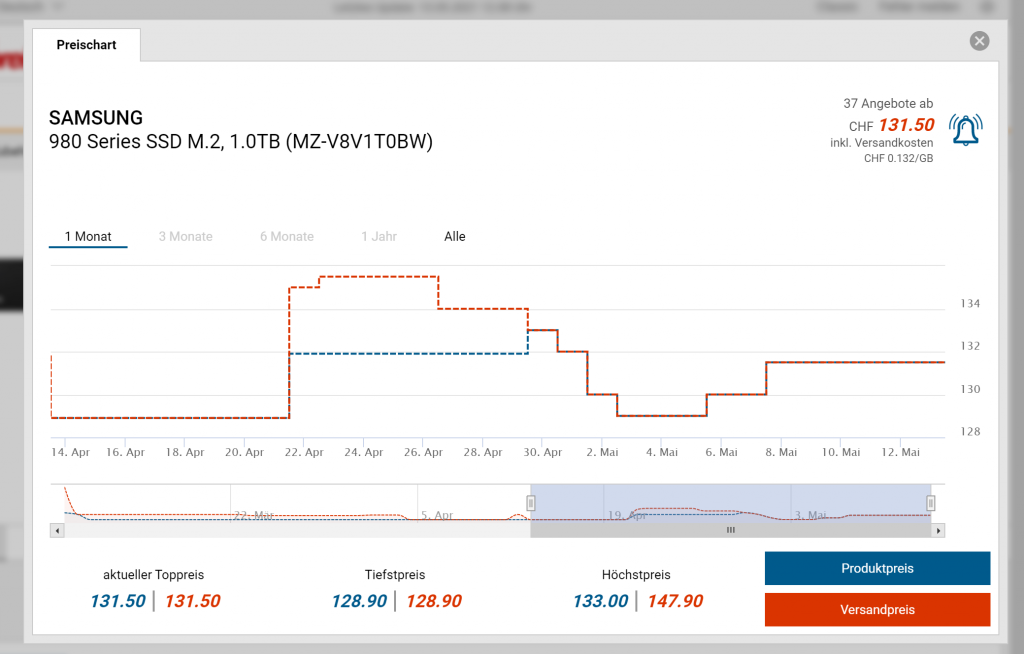1024x654 pixels.
Task: Click the scrollbar thumb grip in navigator
Action: point(730,530)
